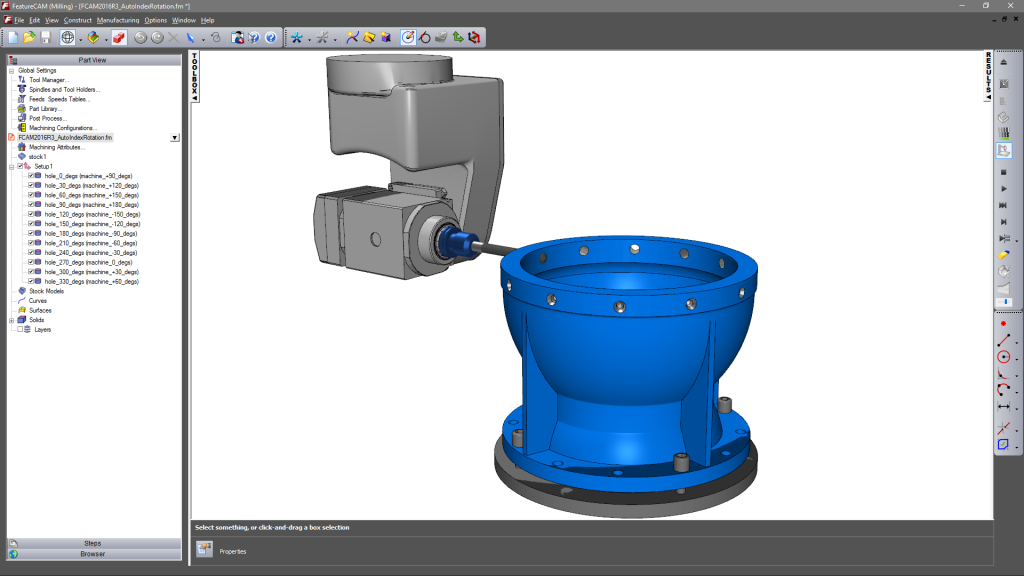Click the New document icon
This screenshot has width=1024, height=576.
(x=12, y=38)
